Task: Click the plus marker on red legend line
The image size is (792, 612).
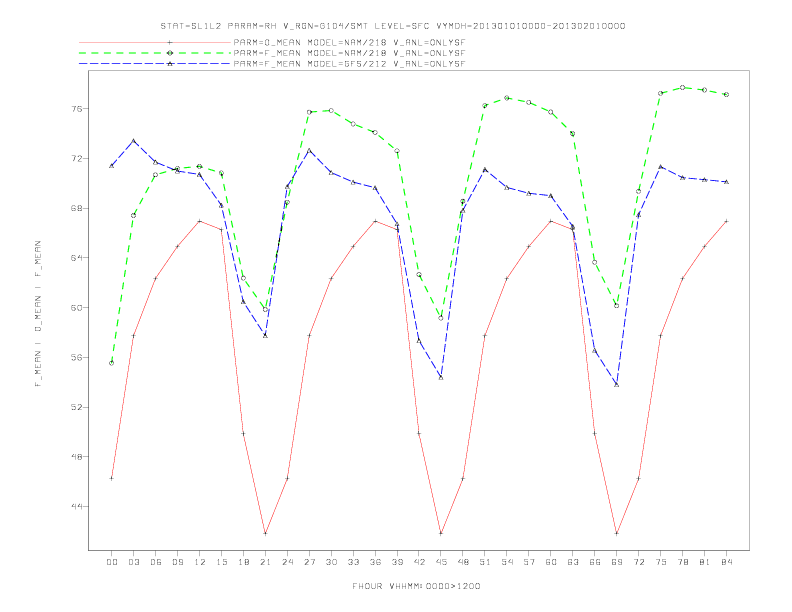Action: (x=170, y=42)
